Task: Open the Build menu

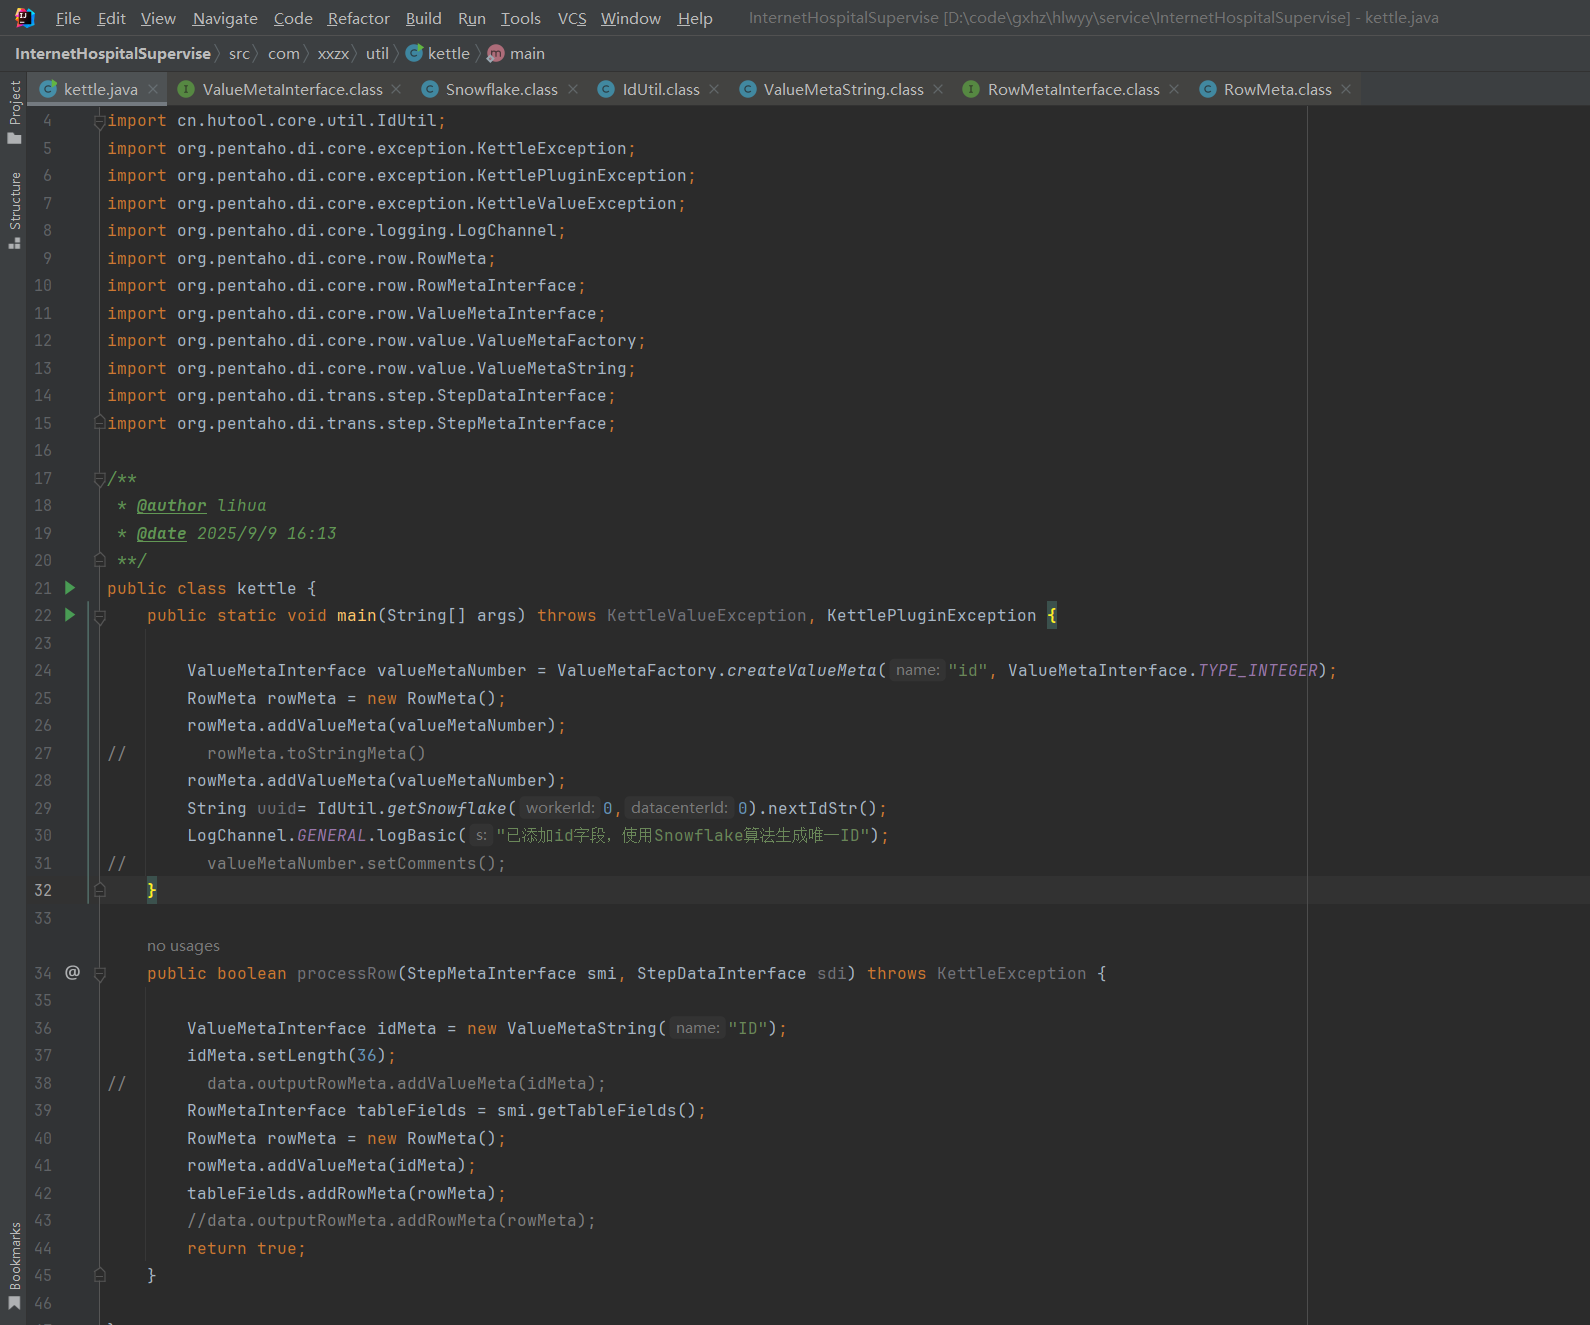Action: click(x=423, y=18)
